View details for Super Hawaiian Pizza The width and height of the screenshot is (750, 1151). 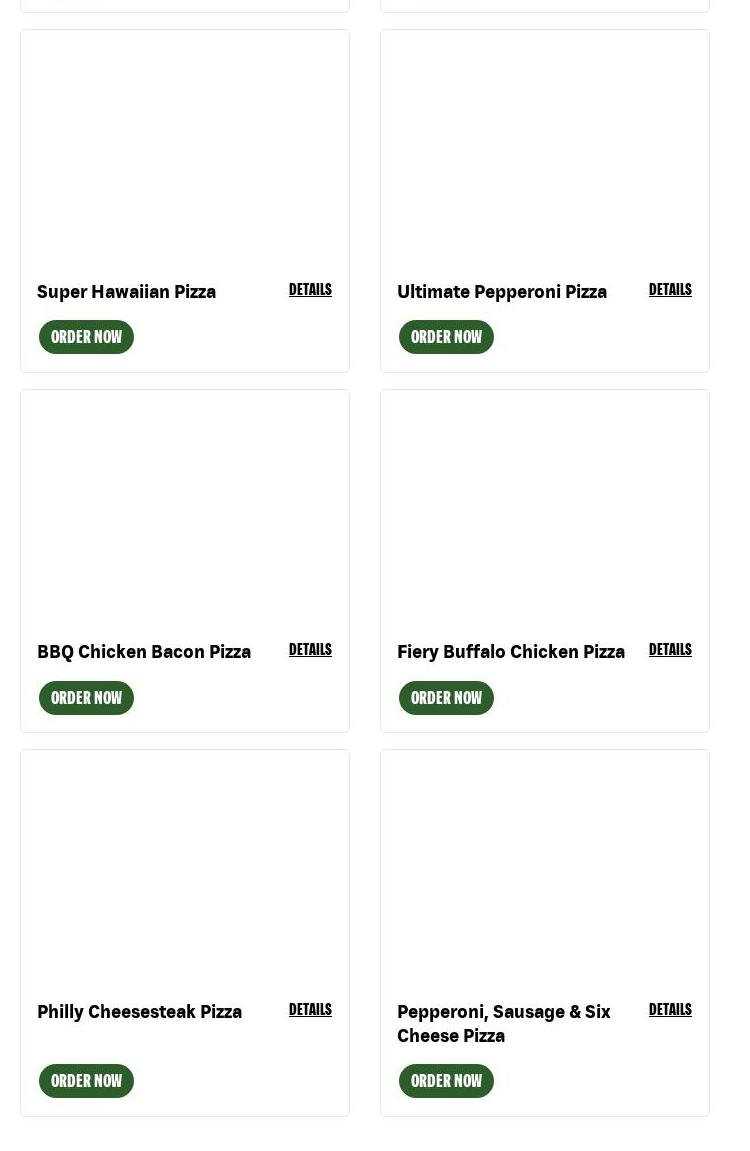click(x=310, y=289)
